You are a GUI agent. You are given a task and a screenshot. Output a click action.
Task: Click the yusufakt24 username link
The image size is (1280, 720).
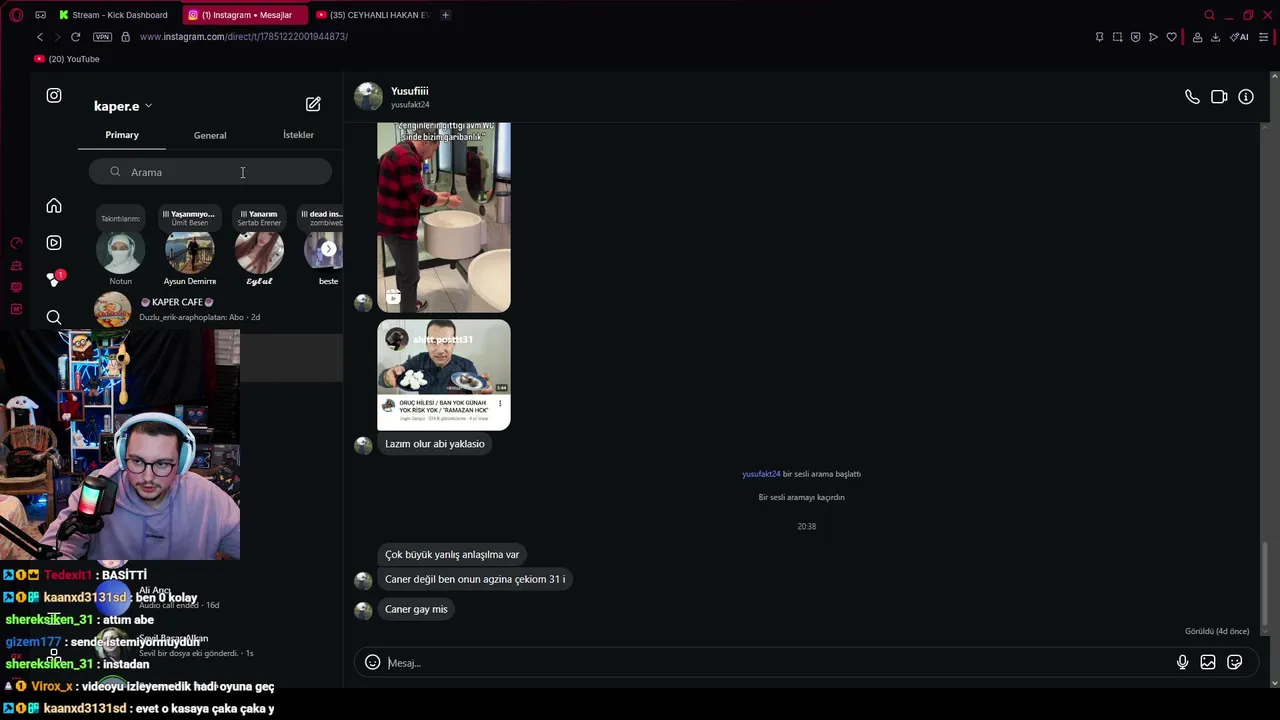[410, 105]
